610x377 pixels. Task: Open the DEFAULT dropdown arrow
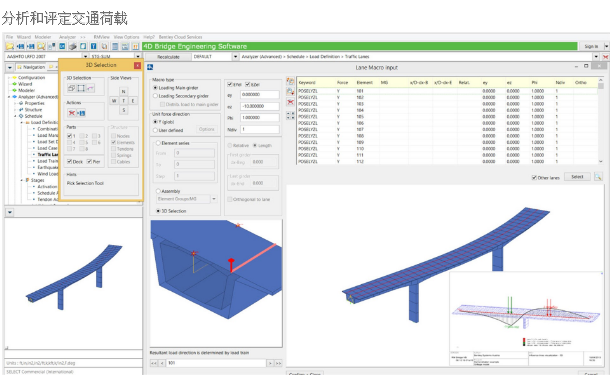(235, 57)
